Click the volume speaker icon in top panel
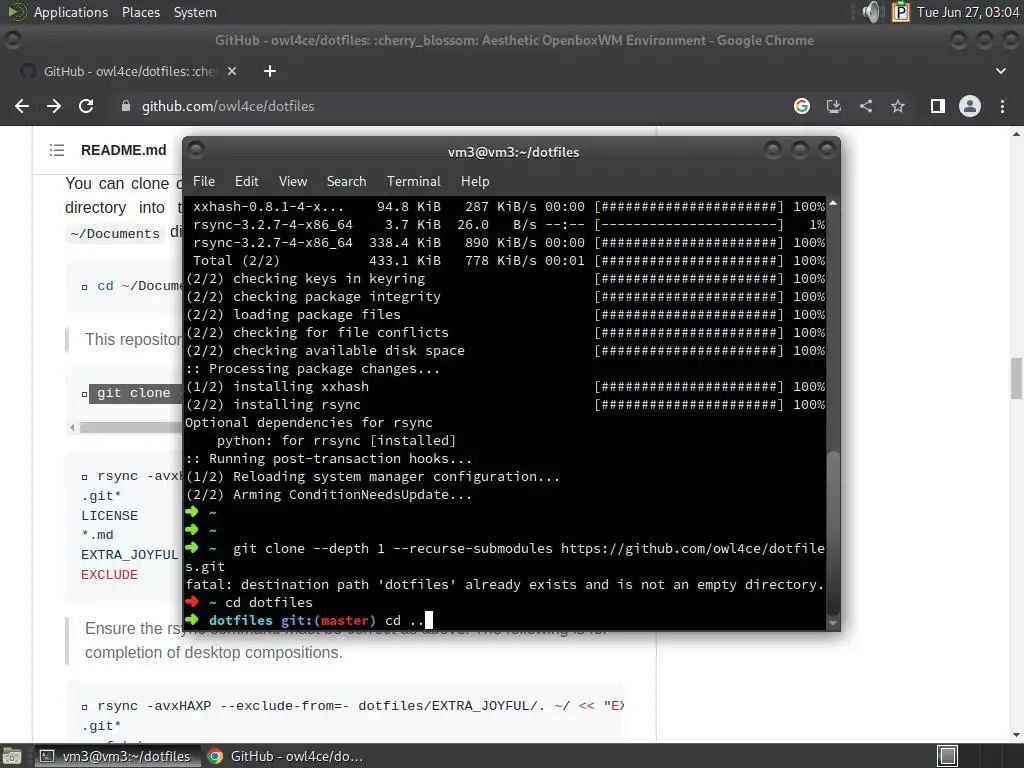The image size is (1024, 768). pyautogui.click(x=871, y=12)
